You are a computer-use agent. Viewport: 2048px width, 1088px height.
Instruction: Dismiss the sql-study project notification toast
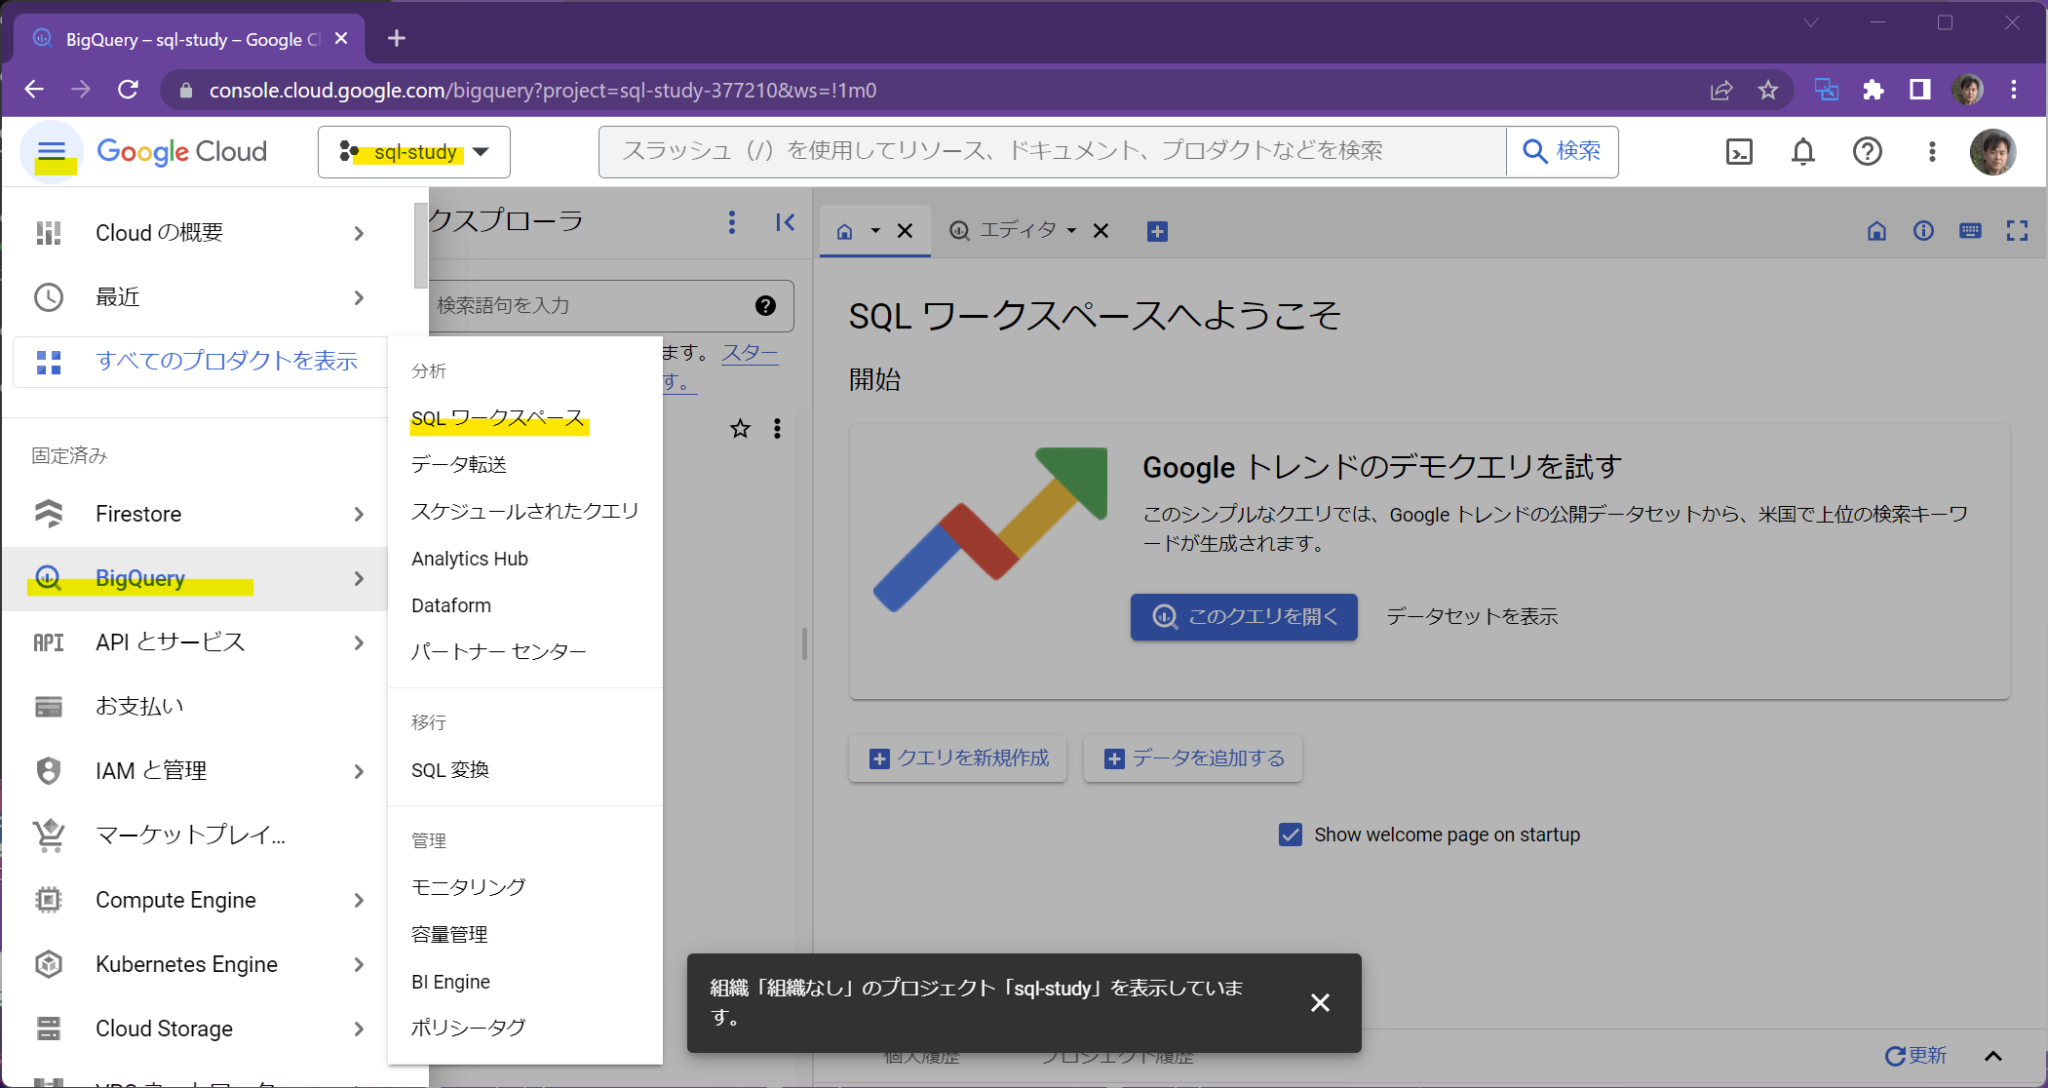tap(1320, 1002)
